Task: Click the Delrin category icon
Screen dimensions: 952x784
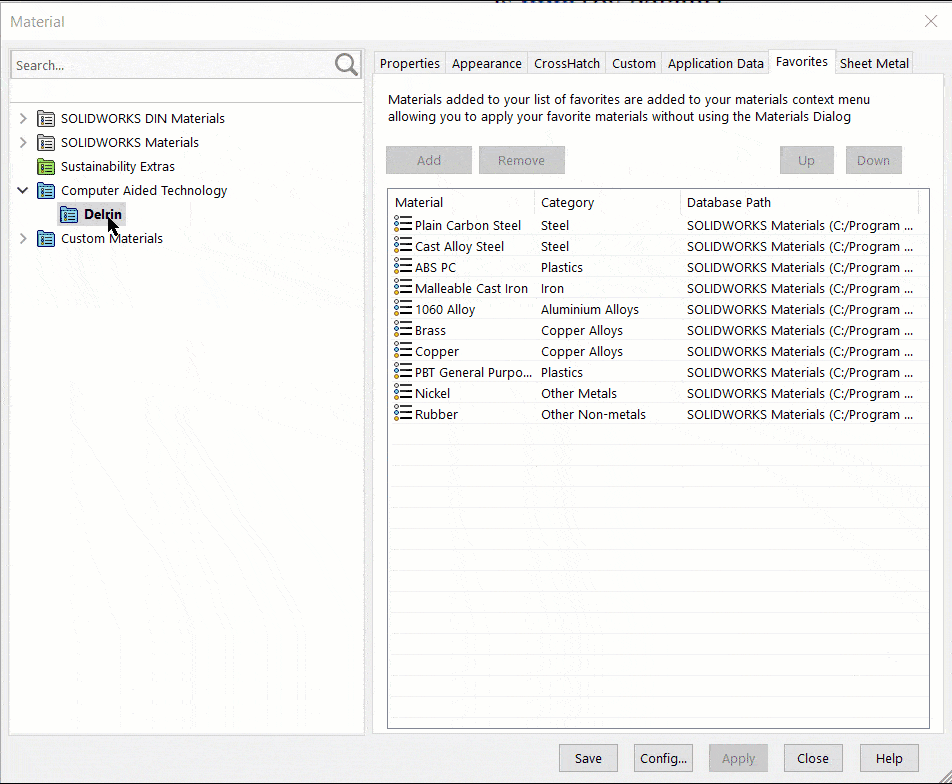Action: click(x=69, y=214)
